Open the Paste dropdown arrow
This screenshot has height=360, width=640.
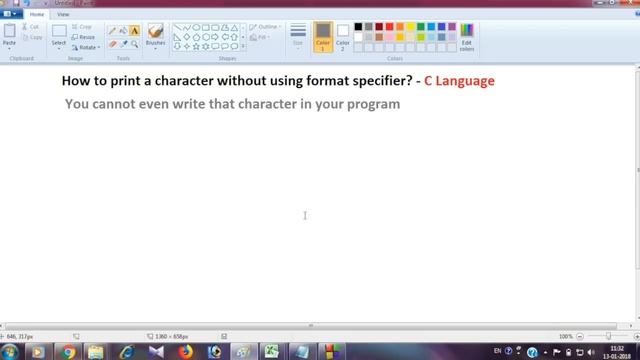[x=9, y=49]
